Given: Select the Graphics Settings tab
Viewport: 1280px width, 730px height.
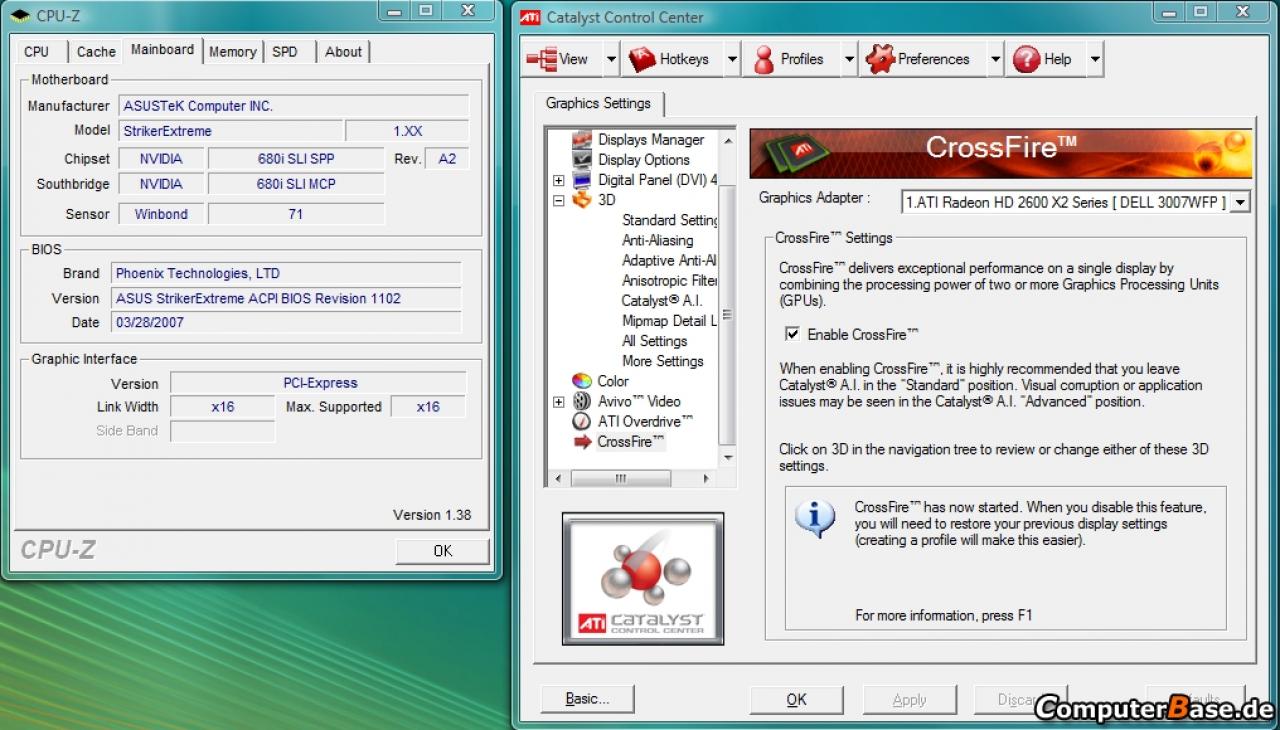Looking at the screenshot, I should [598, 103].
